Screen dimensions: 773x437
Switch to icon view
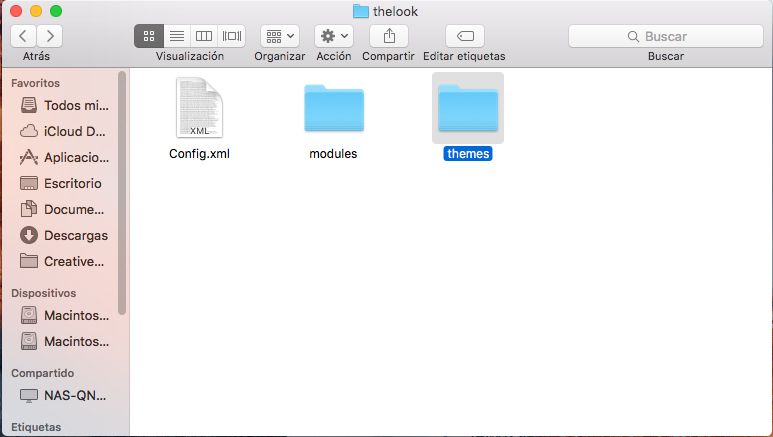click(149, 36)
